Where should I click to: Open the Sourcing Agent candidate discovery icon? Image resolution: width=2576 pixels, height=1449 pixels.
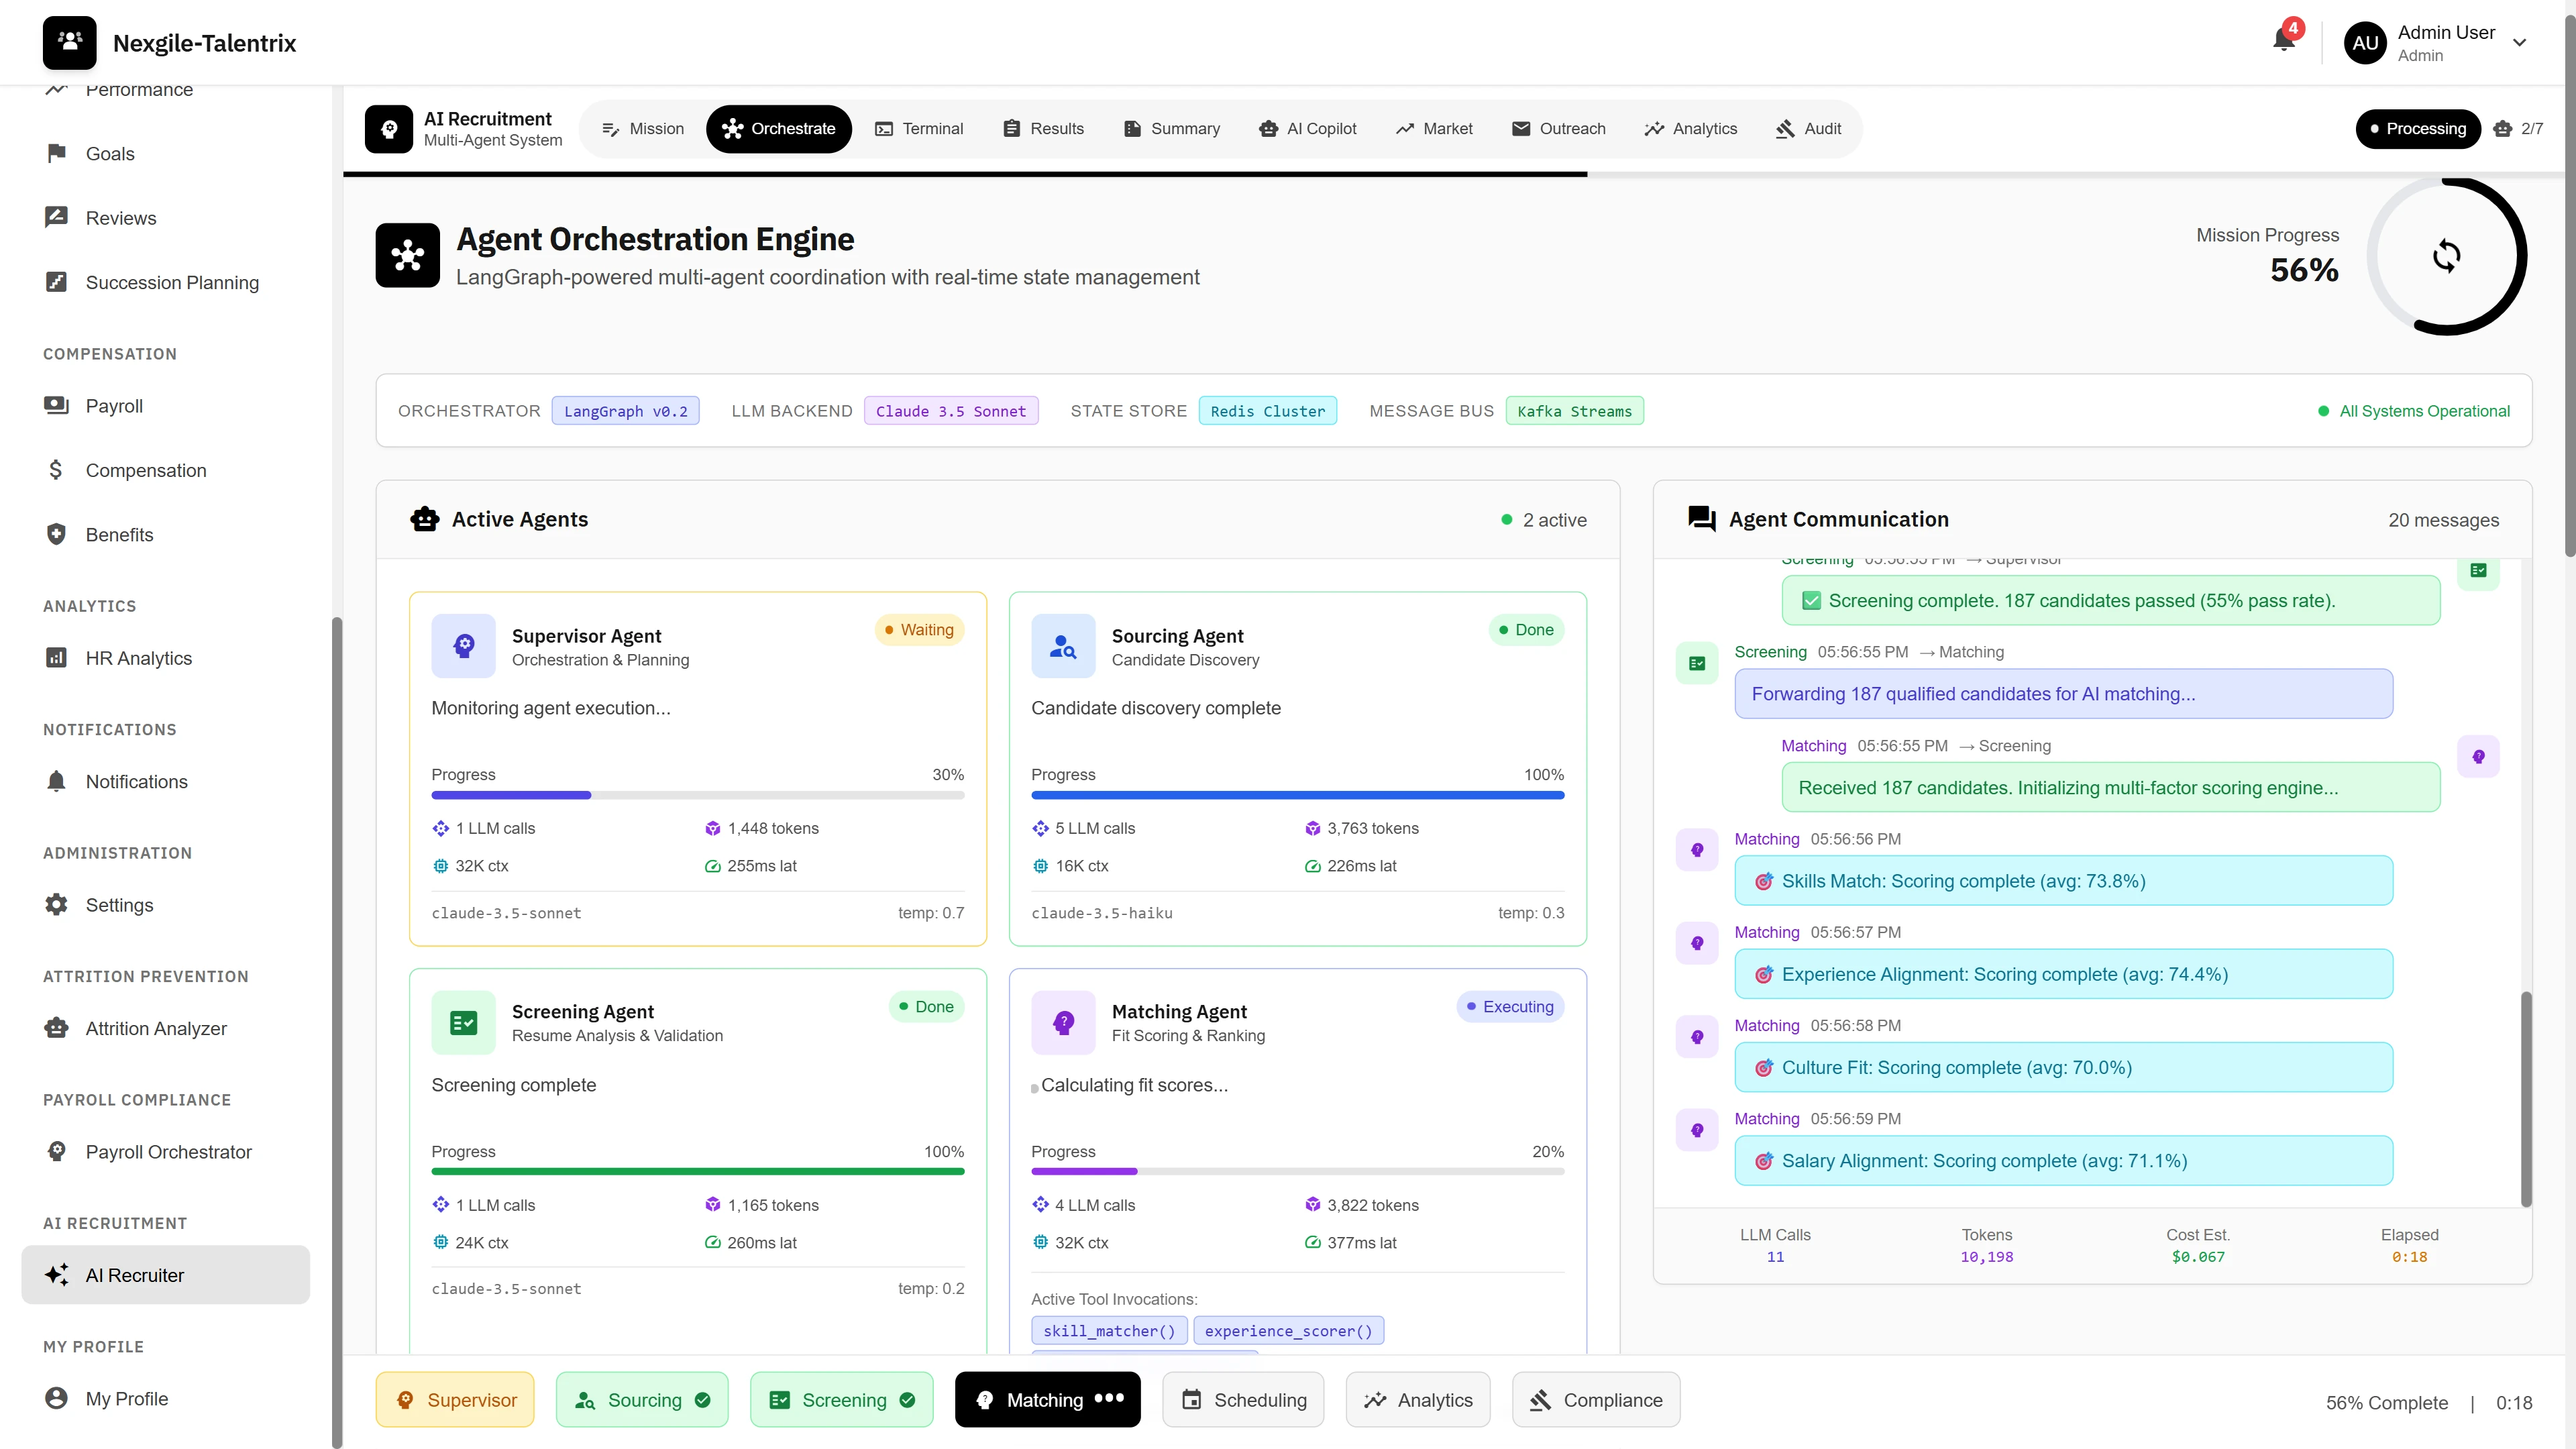[x=1062, y=645]
